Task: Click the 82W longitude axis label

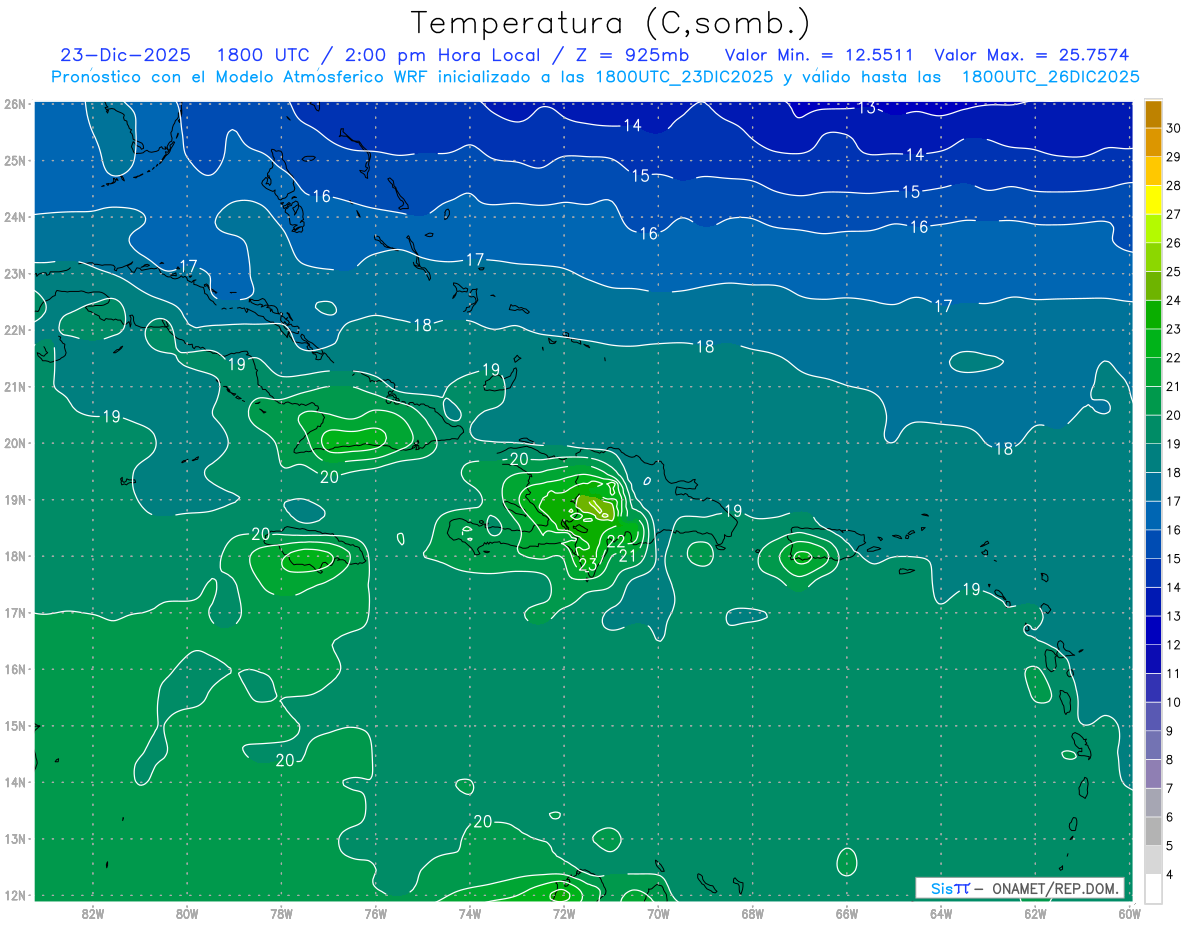Action: click(x=93, y=912)
